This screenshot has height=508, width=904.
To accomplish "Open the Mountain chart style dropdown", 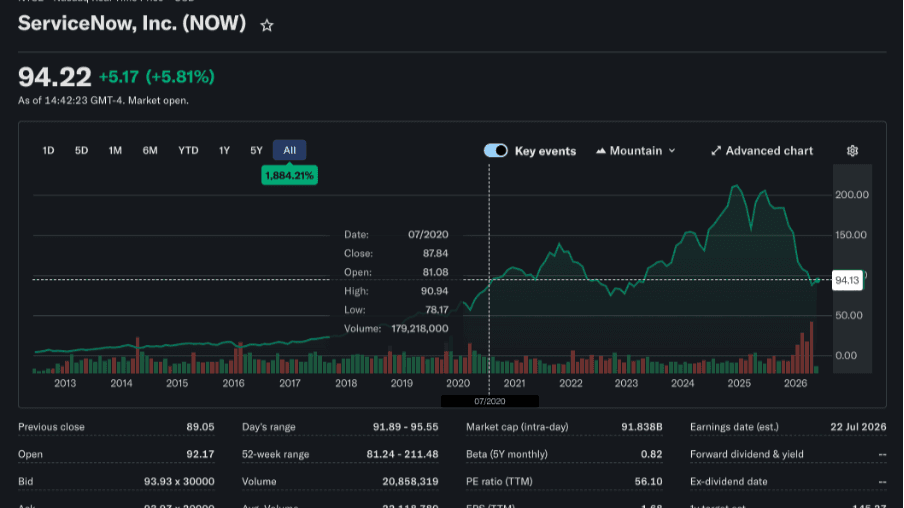I will pos(635,150).
